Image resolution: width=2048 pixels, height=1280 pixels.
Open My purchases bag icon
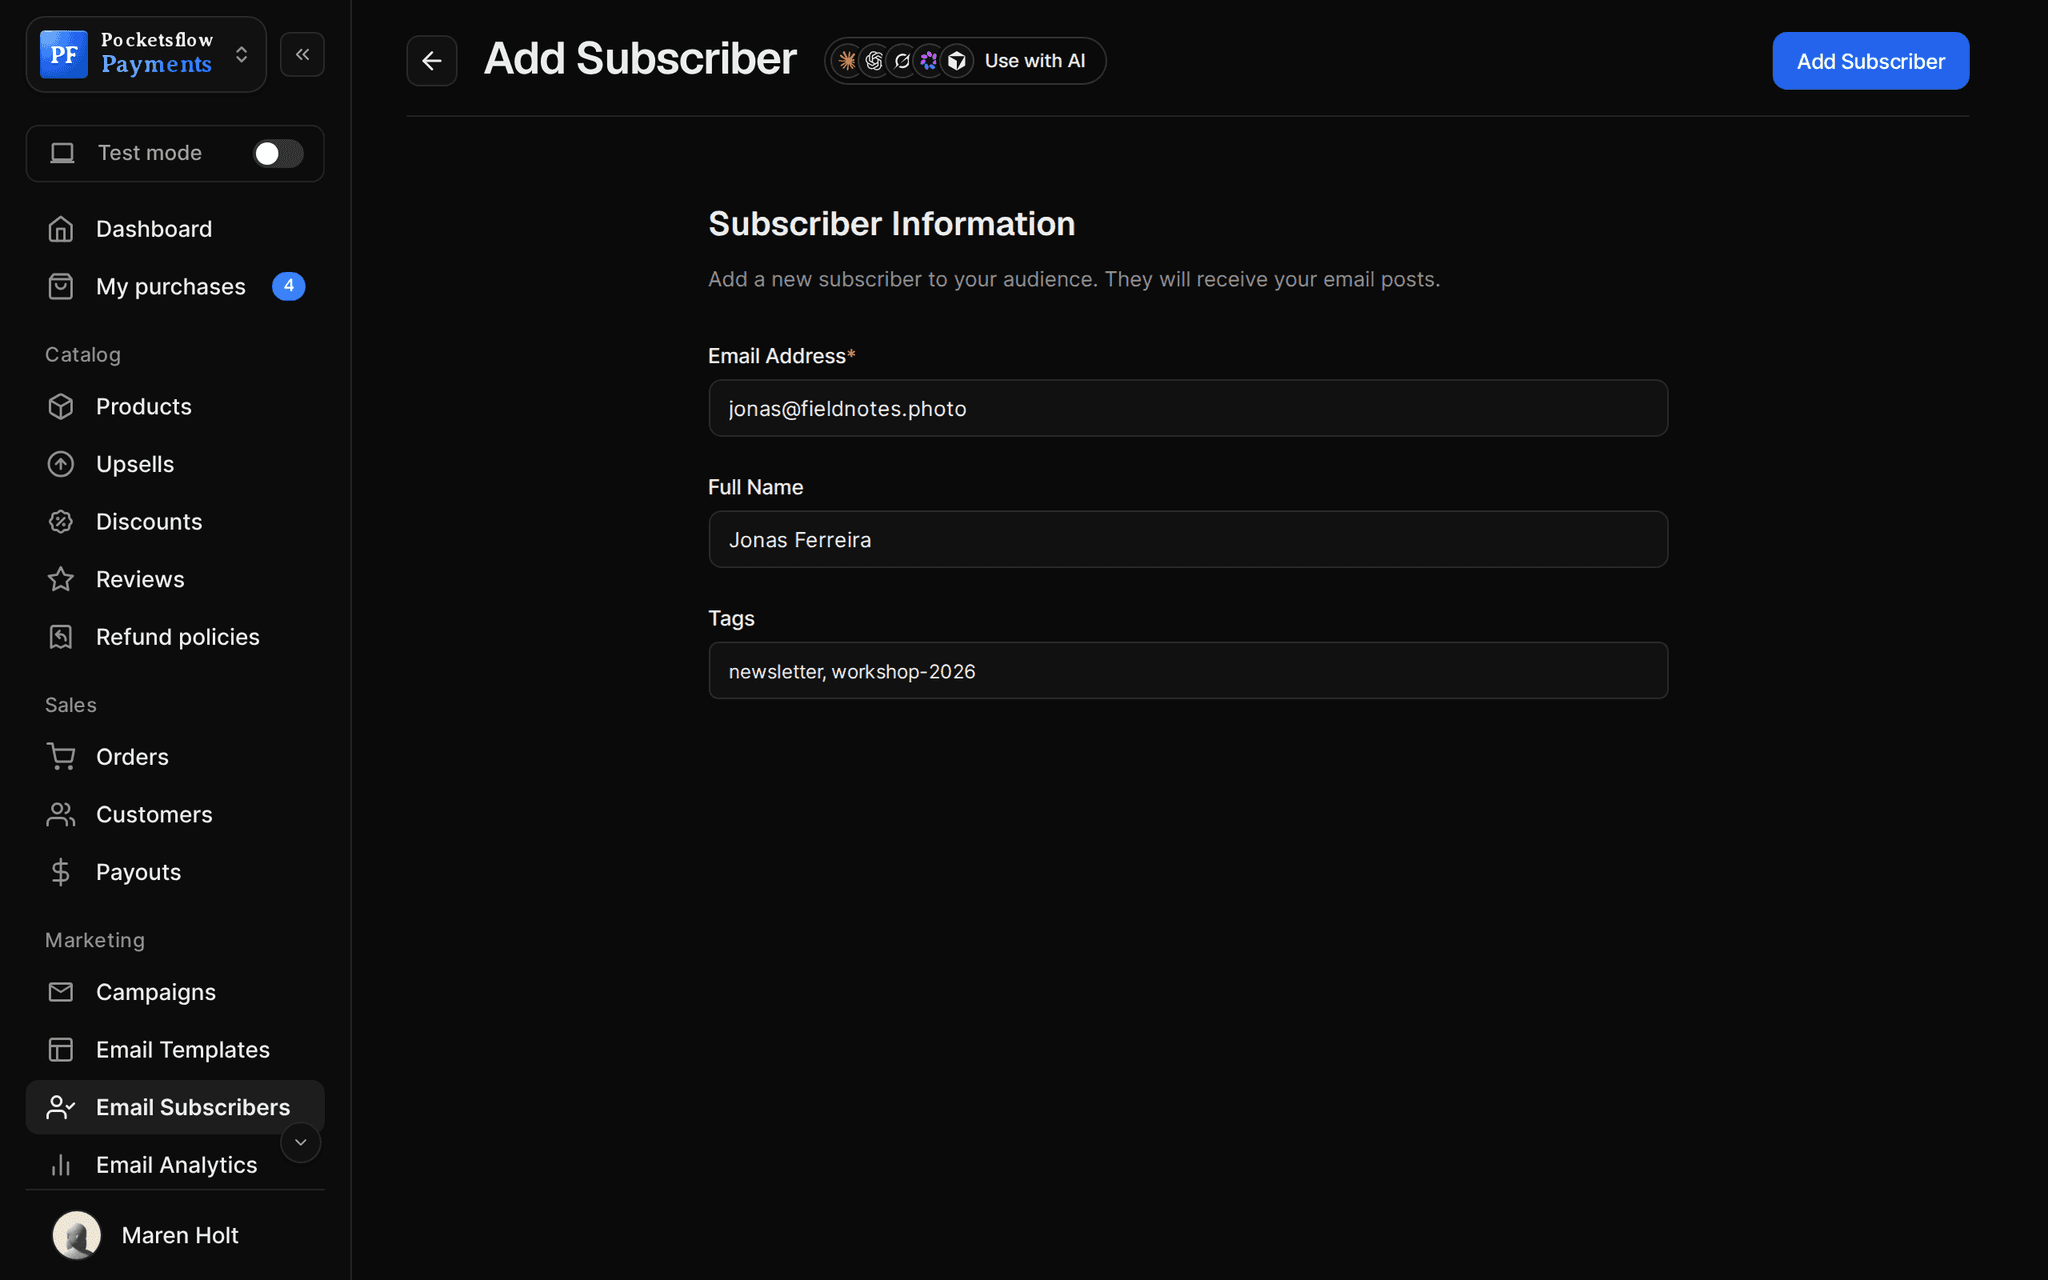click(61, 287)
